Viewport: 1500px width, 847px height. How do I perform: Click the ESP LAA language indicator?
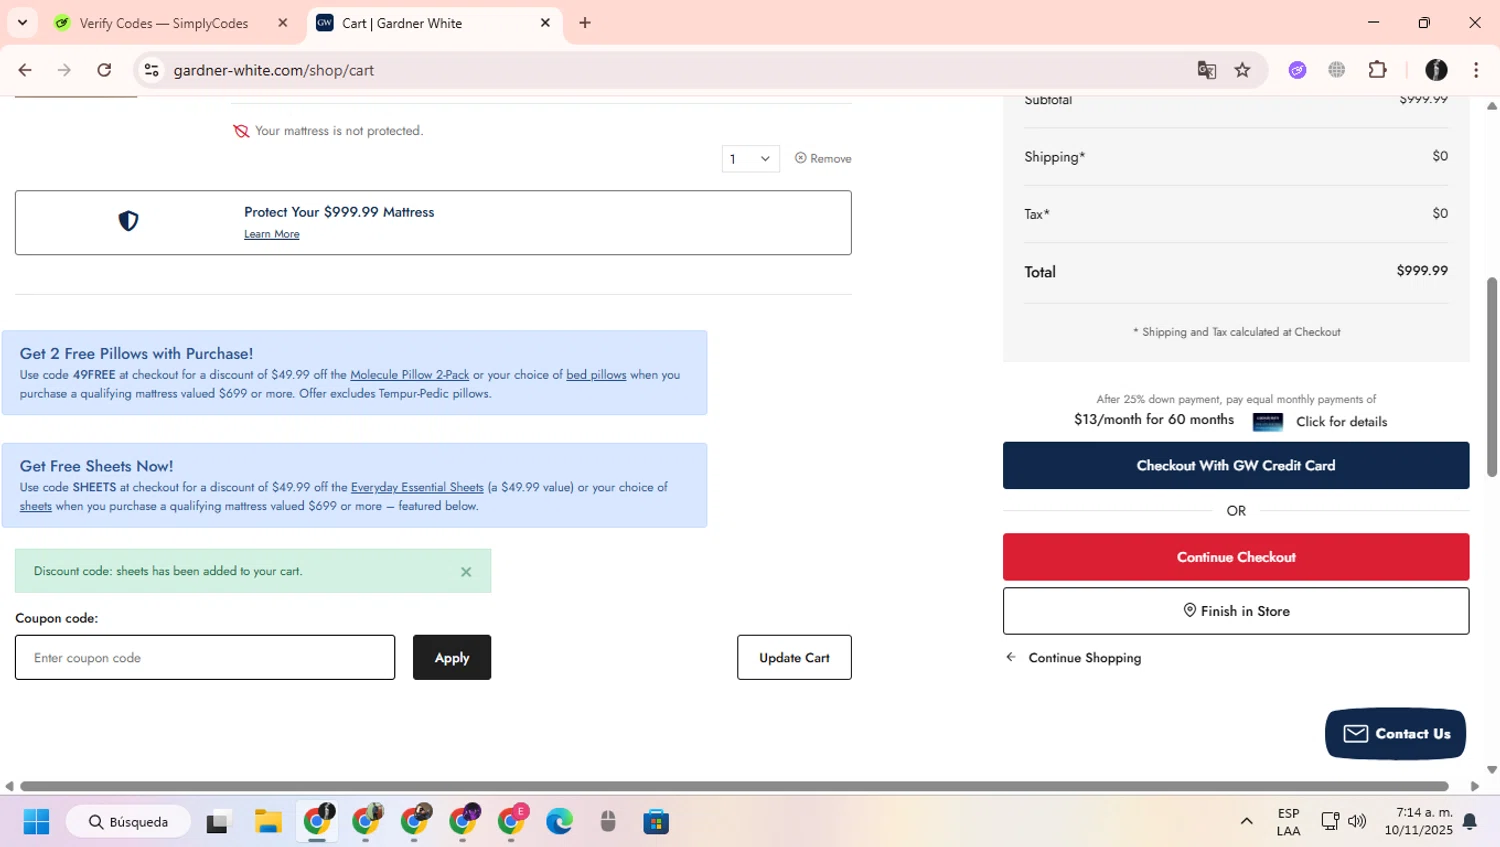(1288, 822)
